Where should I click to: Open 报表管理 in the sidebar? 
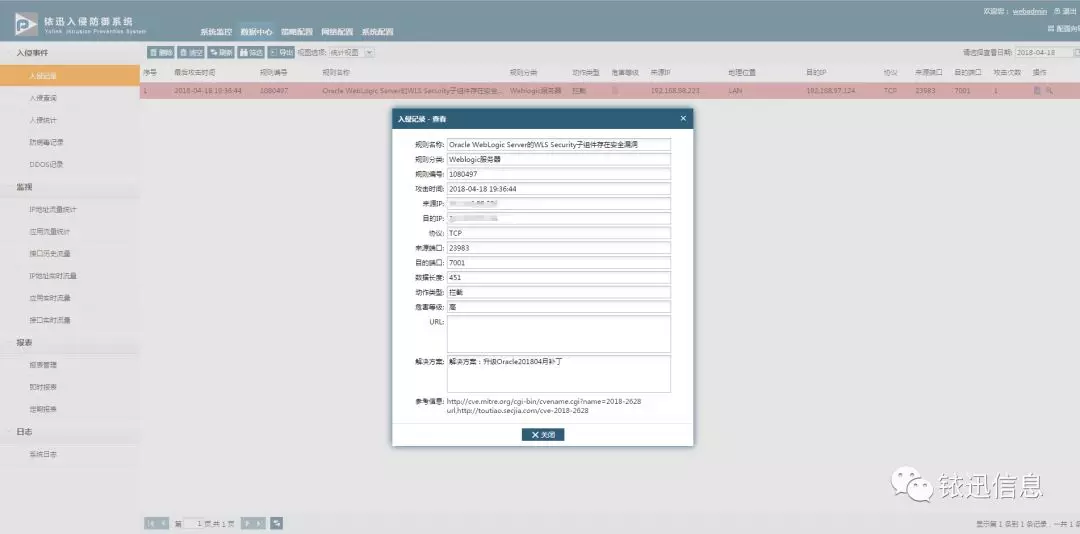[70, 364]
